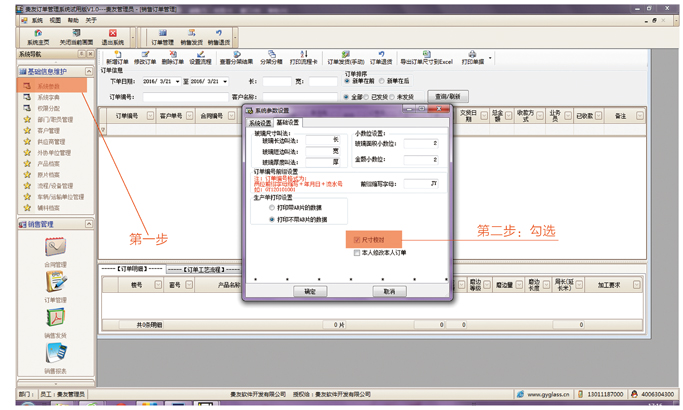Image resolution: width=683 pixels, height=410 pixels.
Task: Open the order start date dropdown
Action: tap(177, 82)
